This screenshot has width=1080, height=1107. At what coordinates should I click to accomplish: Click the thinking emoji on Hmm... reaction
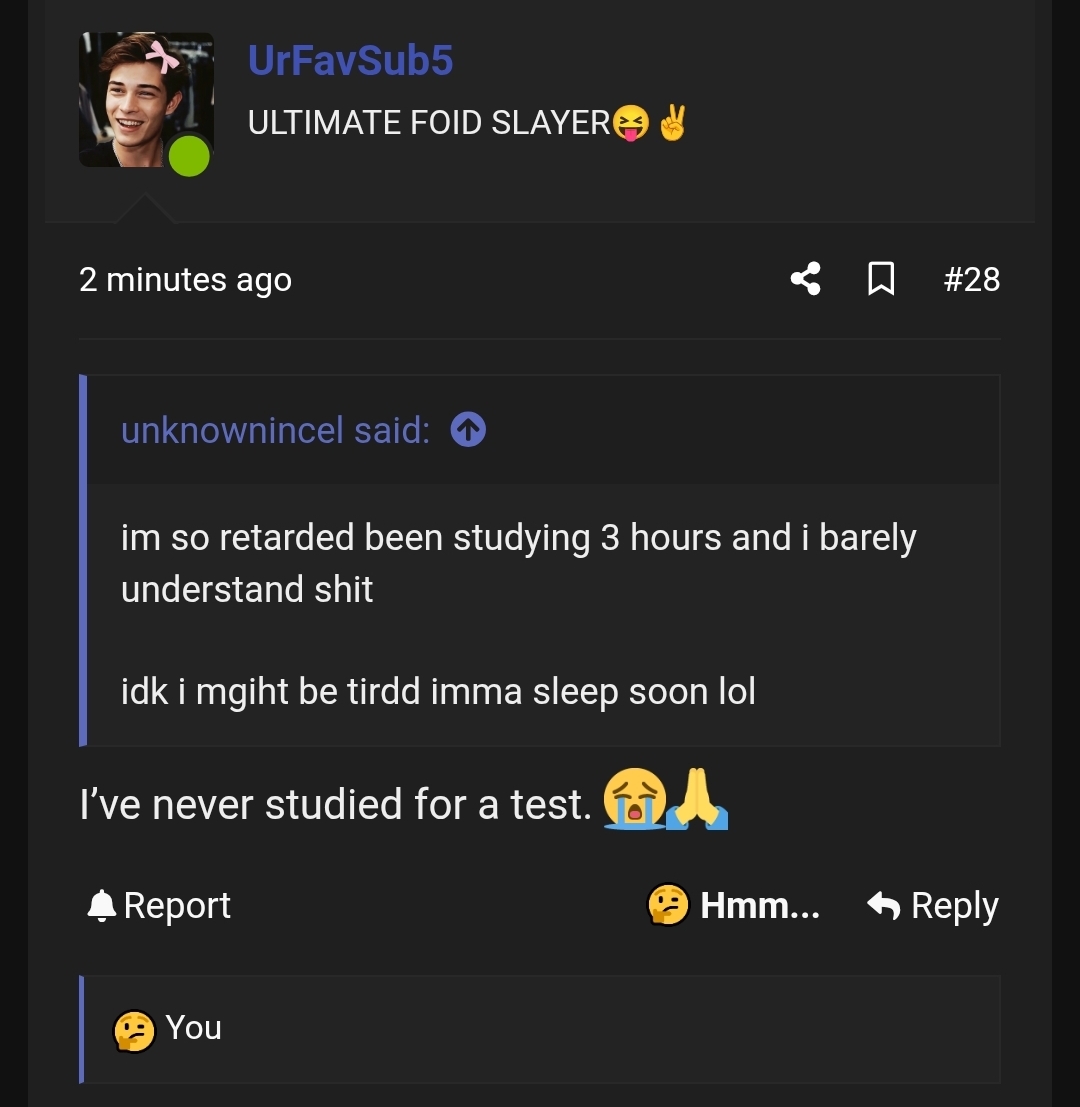coord(668,906)
